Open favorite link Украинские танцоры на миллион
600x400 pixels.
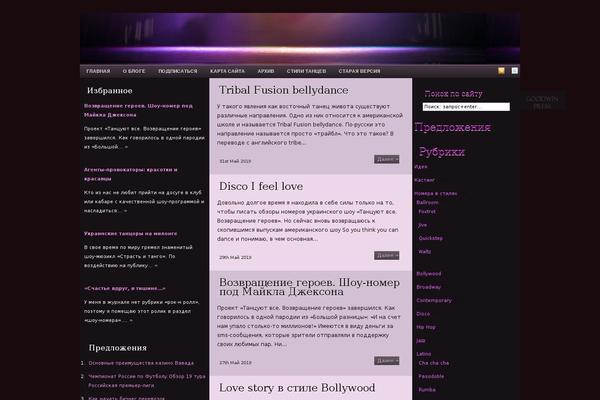(130, 233)
